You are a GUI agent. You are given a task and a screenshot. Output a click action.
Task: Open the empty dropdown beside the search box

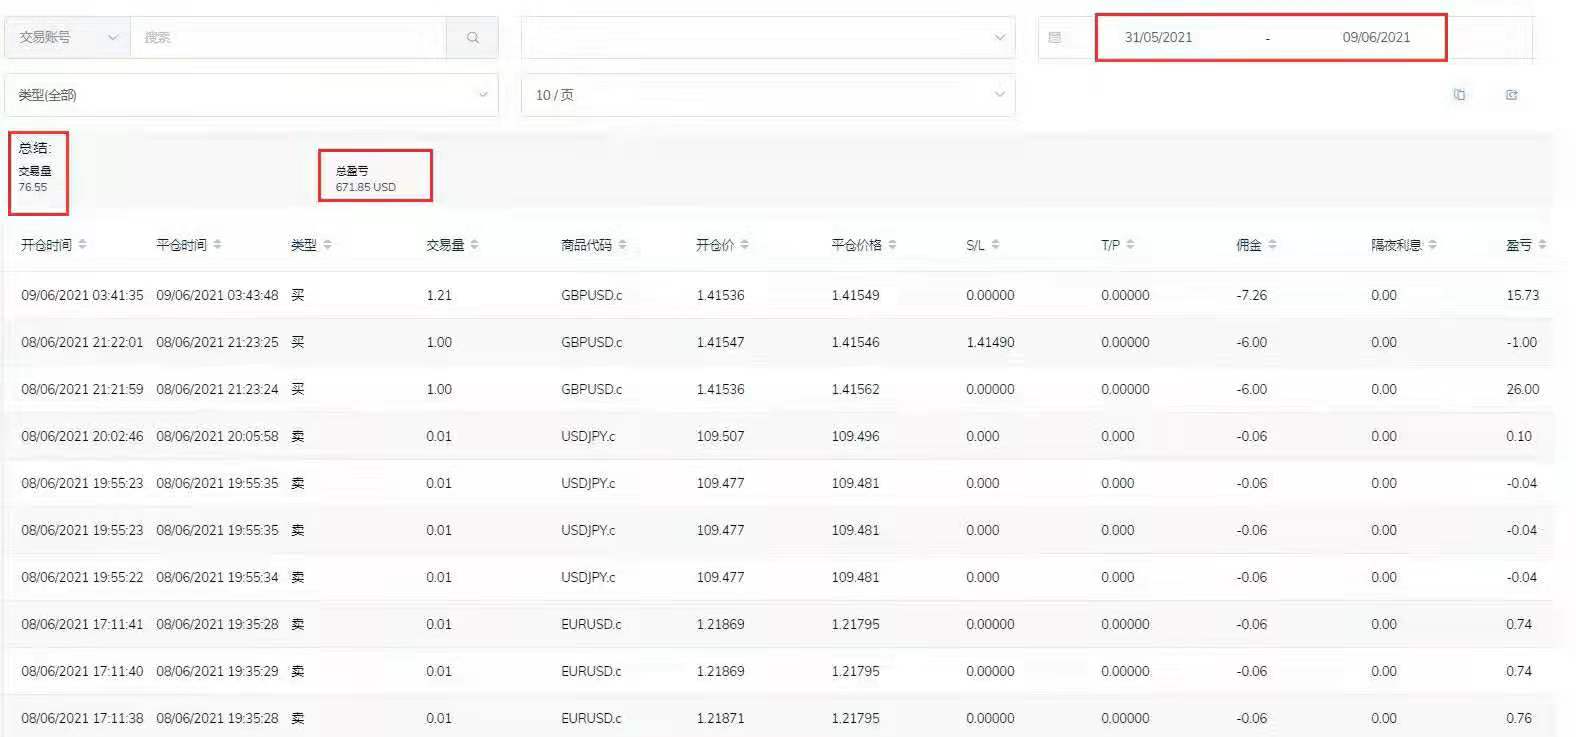(x=768, y=38)
